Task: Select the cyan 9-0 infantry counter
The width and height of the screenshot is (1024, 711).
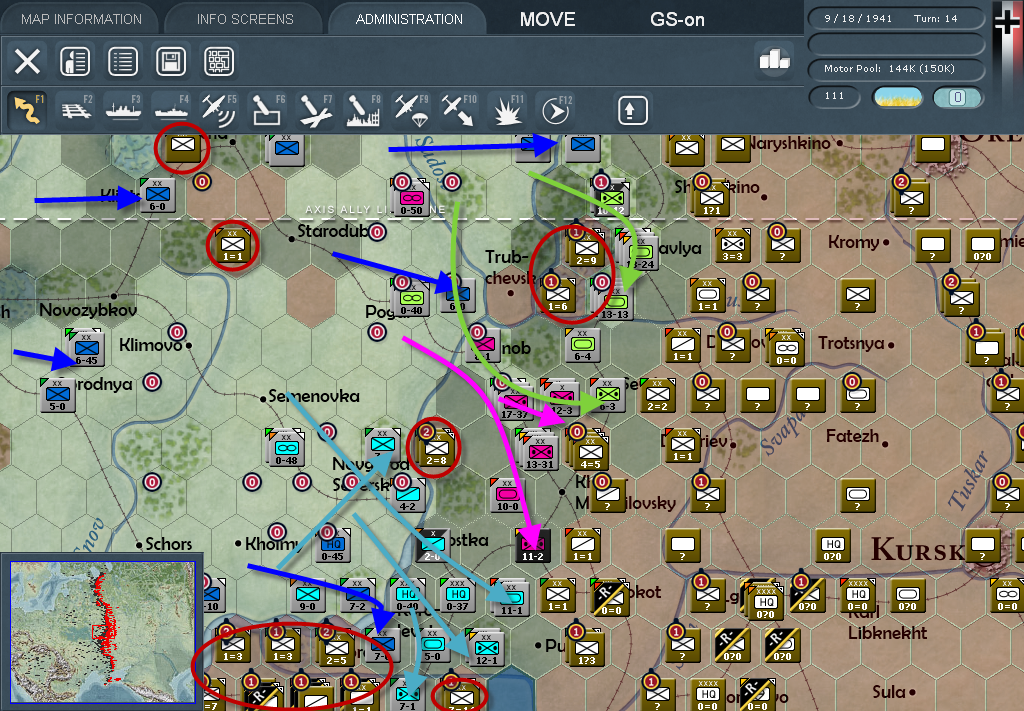Action: coord(308,595)
